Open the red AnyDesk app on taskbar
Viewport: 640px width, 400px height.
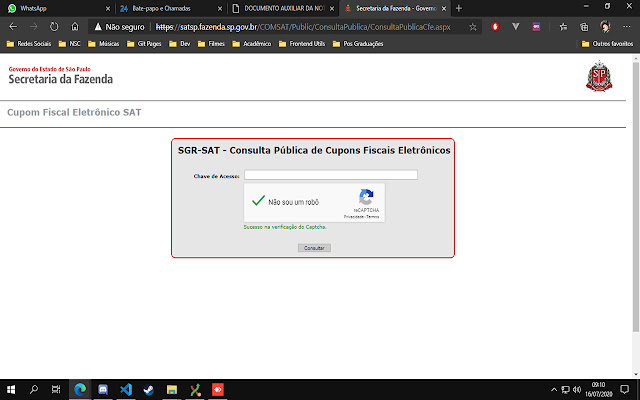[218, 389]
